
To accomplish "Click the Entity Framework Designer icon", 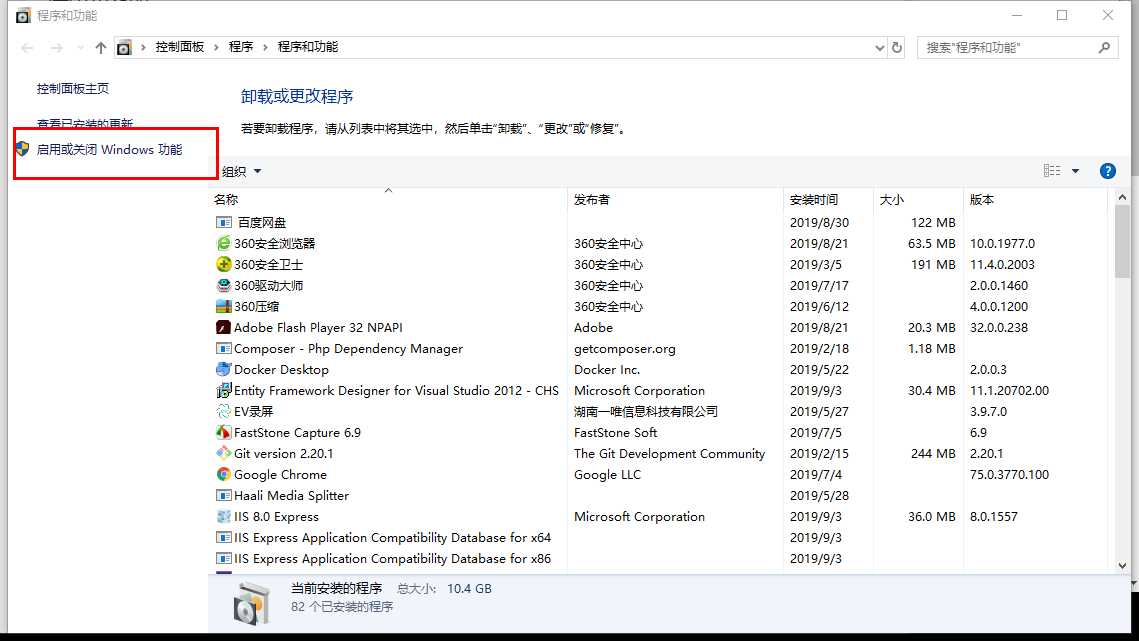I will tap(224, 391).
